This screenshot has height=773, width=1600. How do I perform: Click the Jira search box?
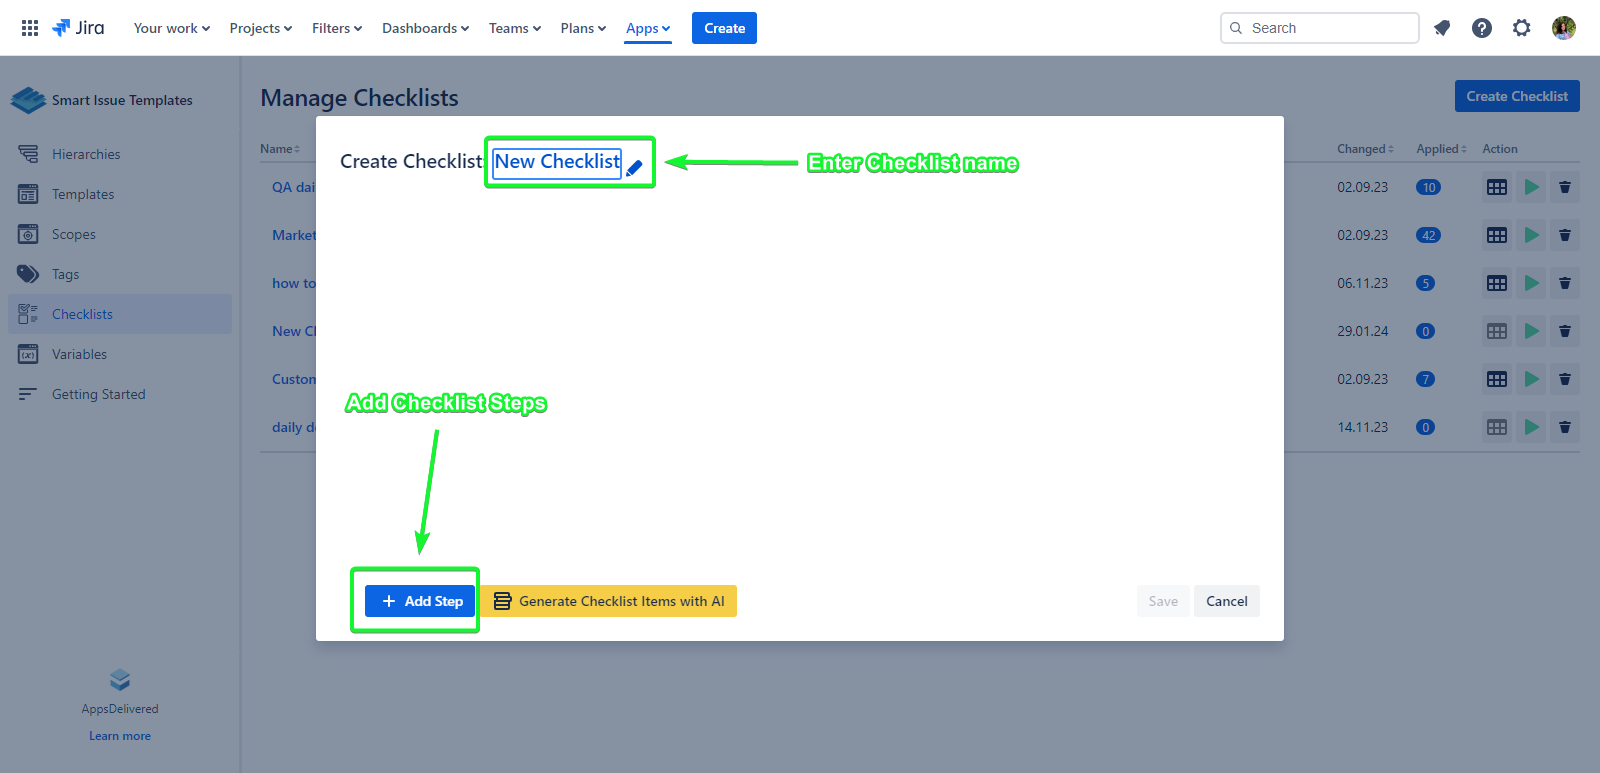(x=1320, y=28)
